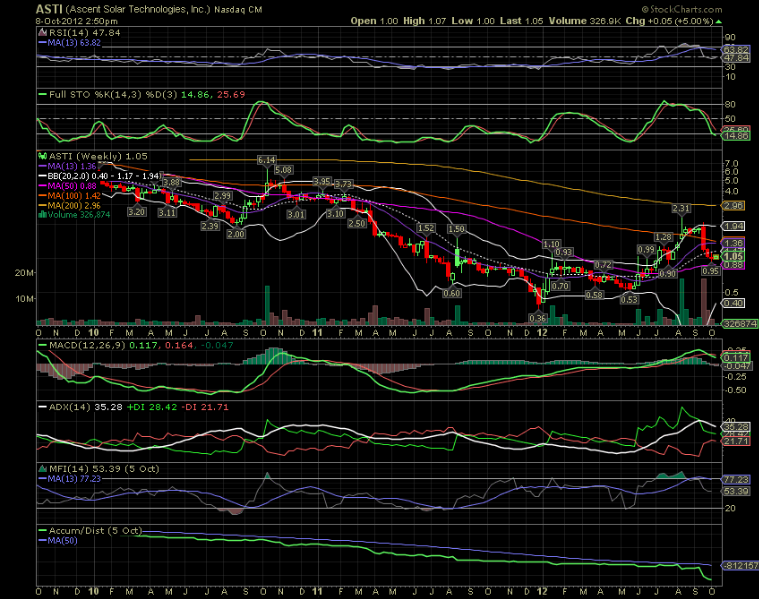Click the MFI(14) 53.39 (5 Oct) label
The height and width of the screenshot is (599, 759).
(104, 469)
